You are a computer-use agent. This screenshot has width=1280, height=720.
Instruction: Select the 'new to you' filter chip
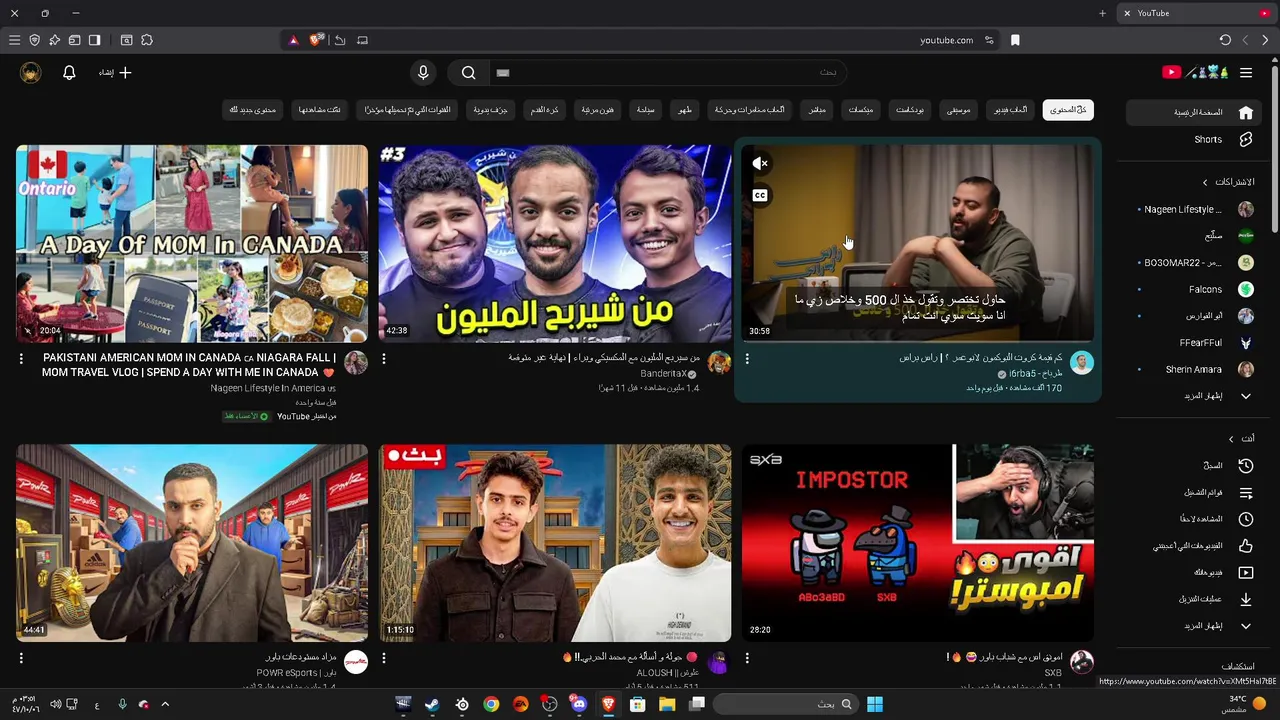252,110
